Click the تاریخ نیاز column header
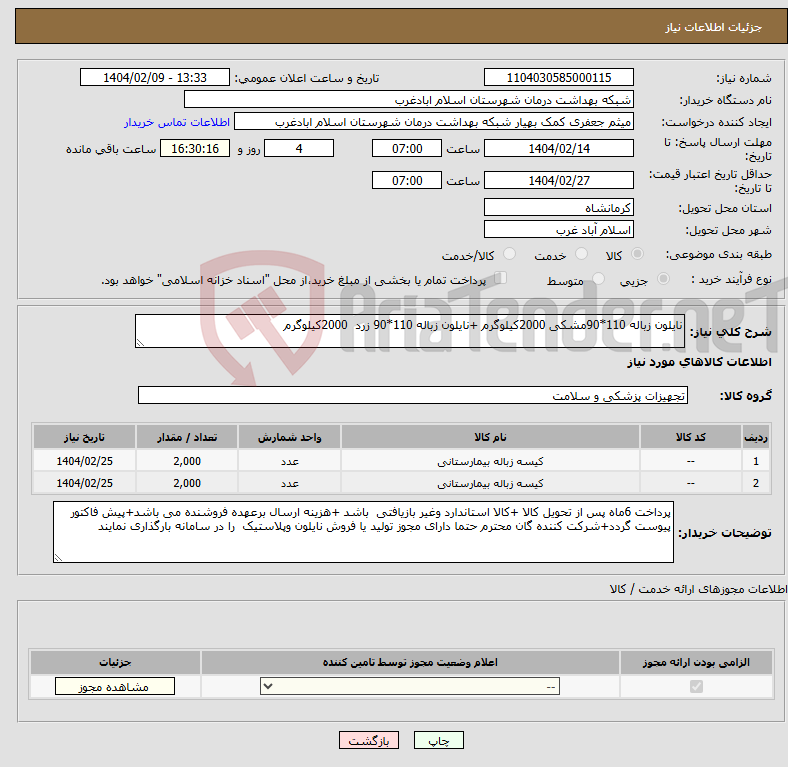 84,437
